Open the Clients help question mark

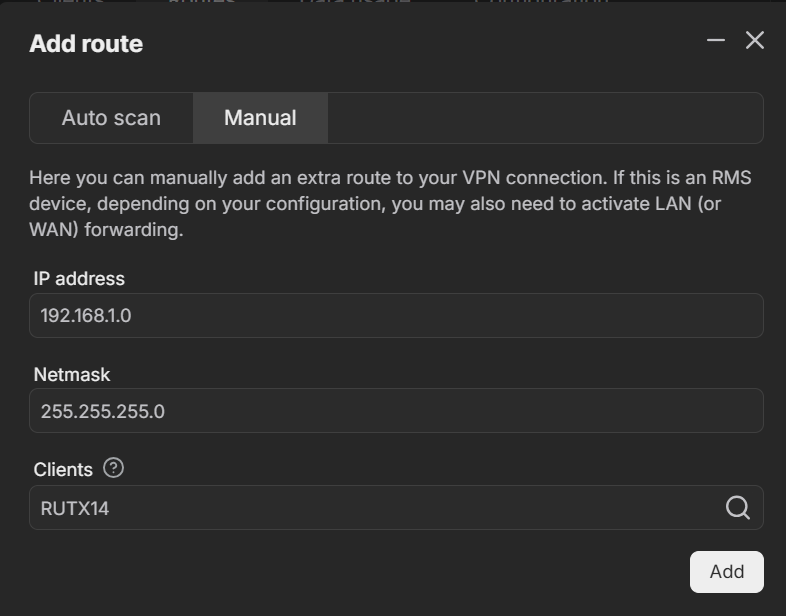(113, 468)
